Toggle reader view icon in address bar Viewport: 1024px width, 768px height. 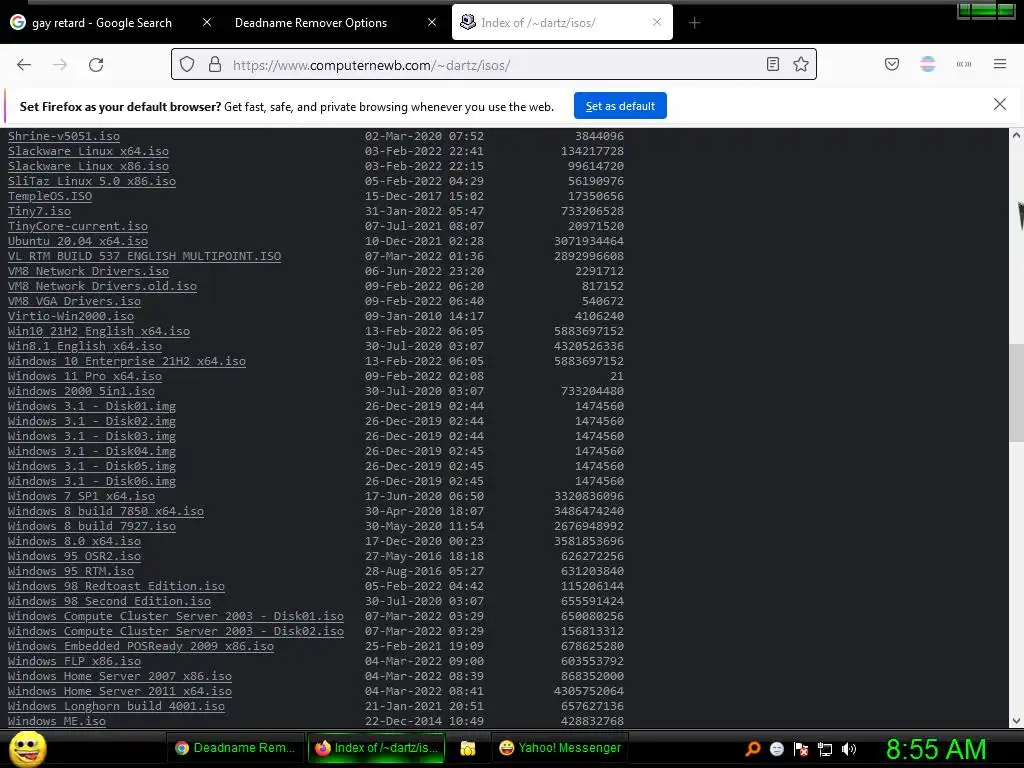(773, 64)
